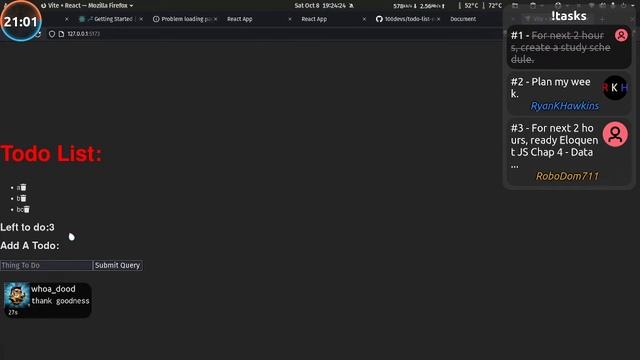Screen dimensions: 640x360
Task: Delete todo item 'bc' with trash icon
Action: [x=27, y=209]
